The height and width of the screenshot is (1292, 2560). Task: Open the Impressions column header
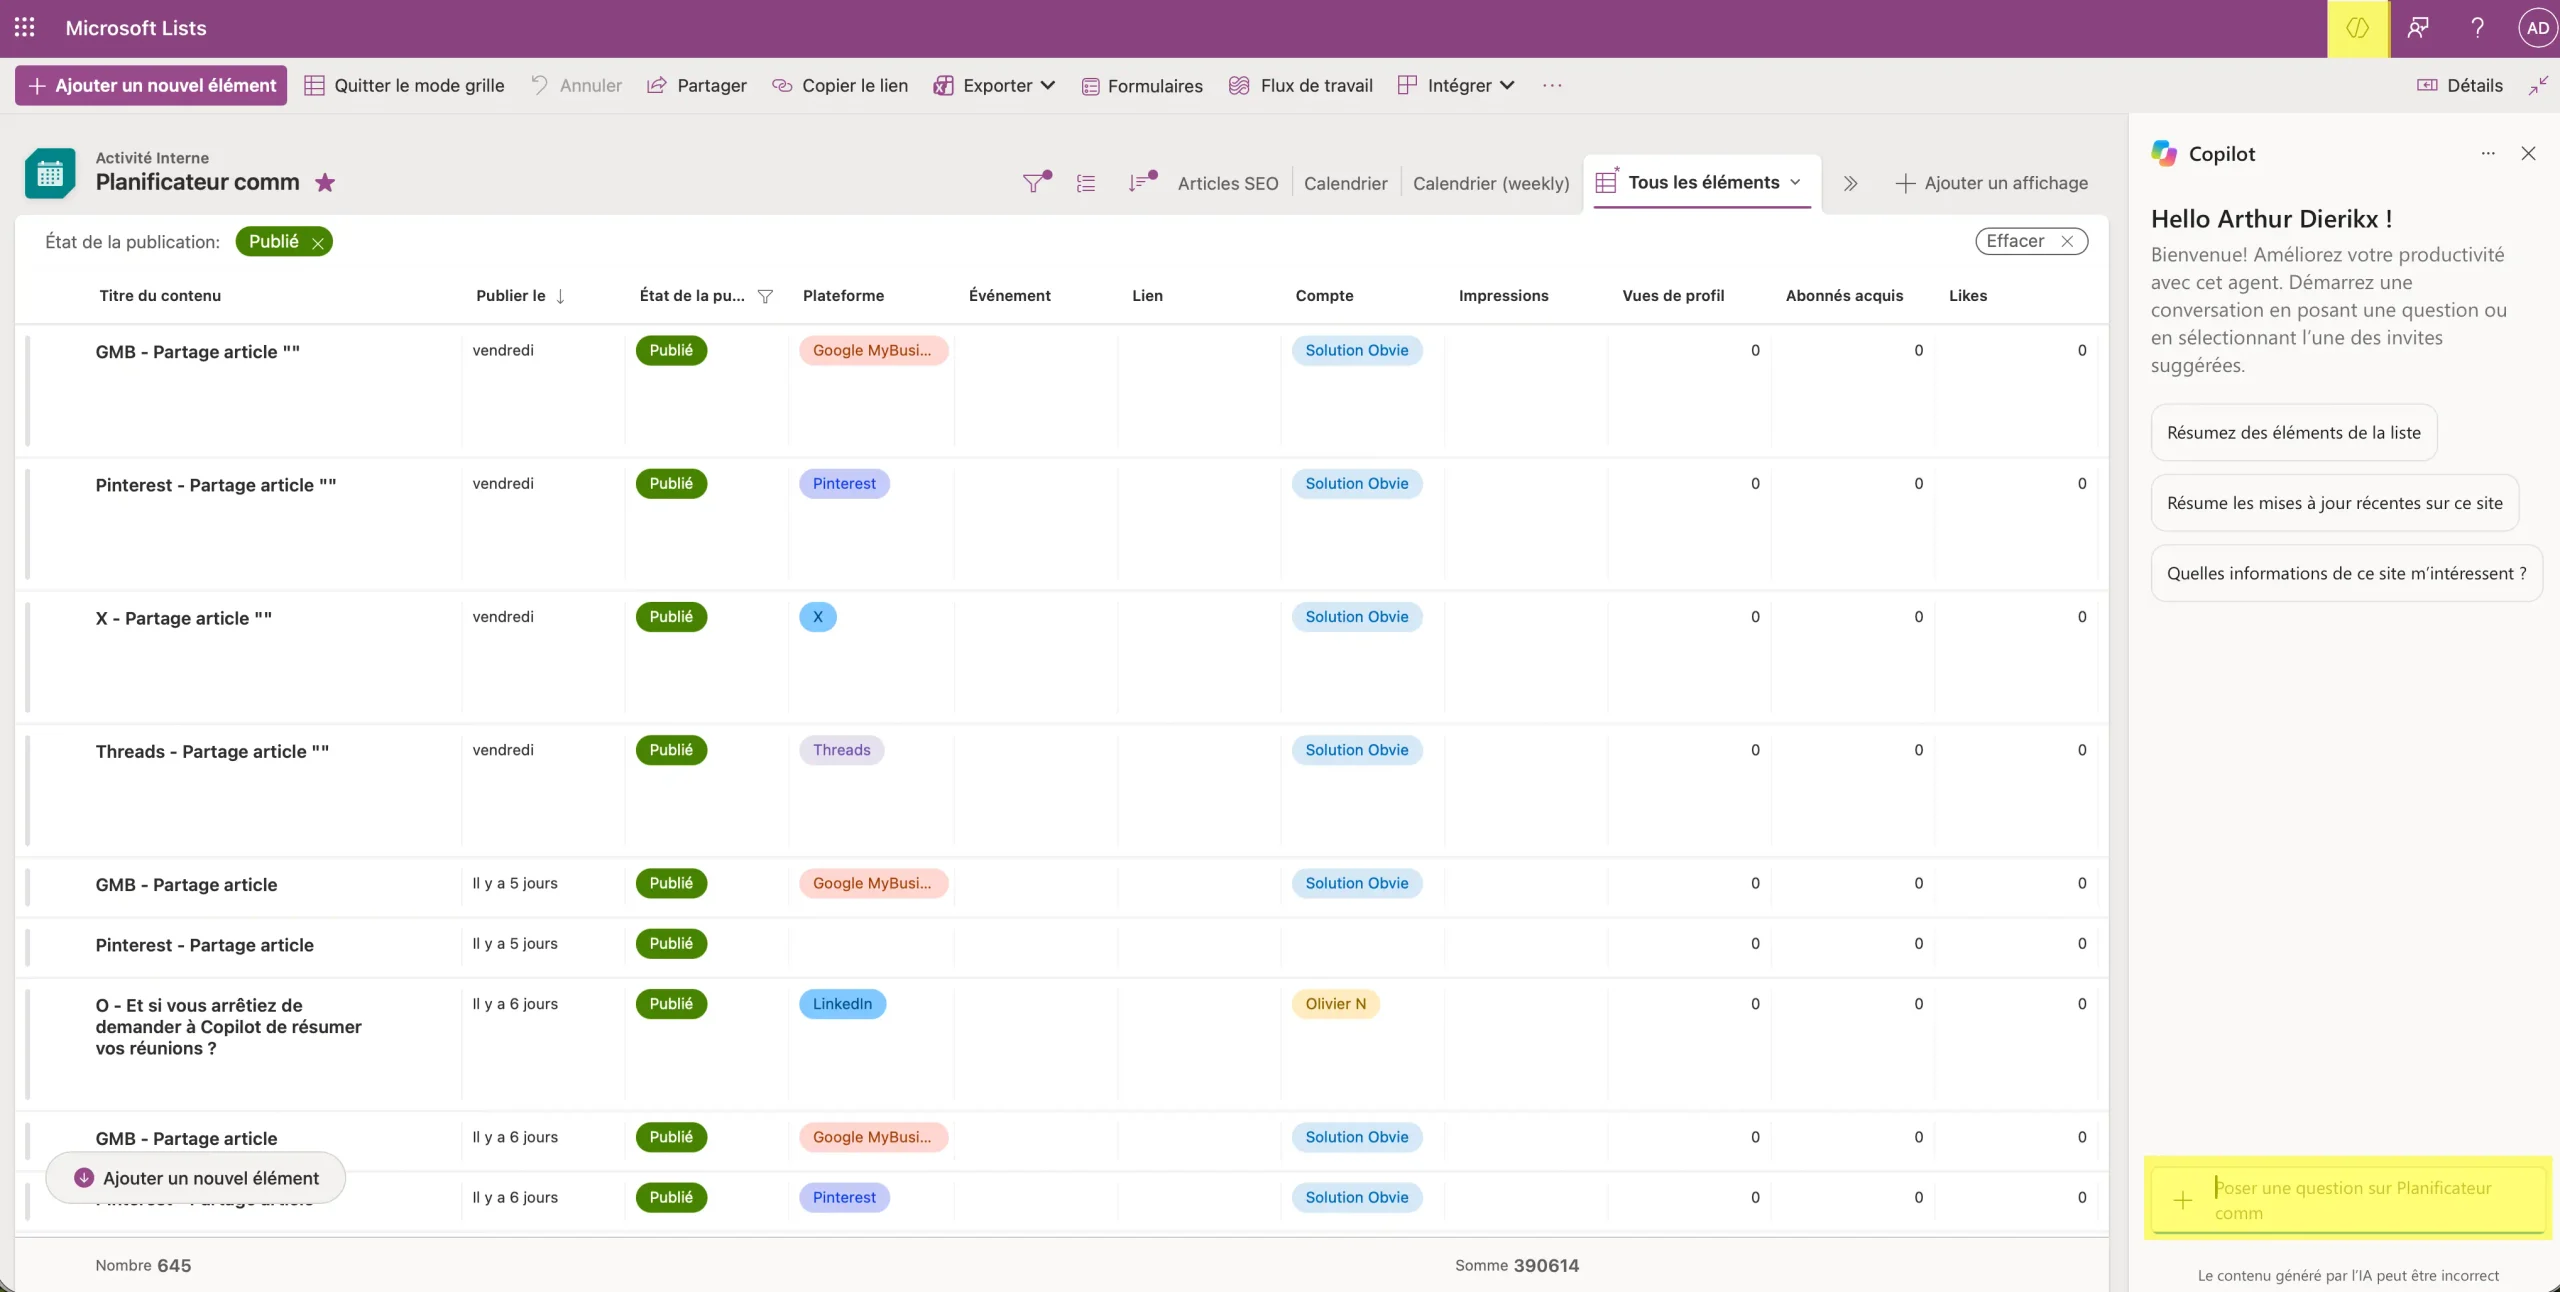(x=1503, y=295)
